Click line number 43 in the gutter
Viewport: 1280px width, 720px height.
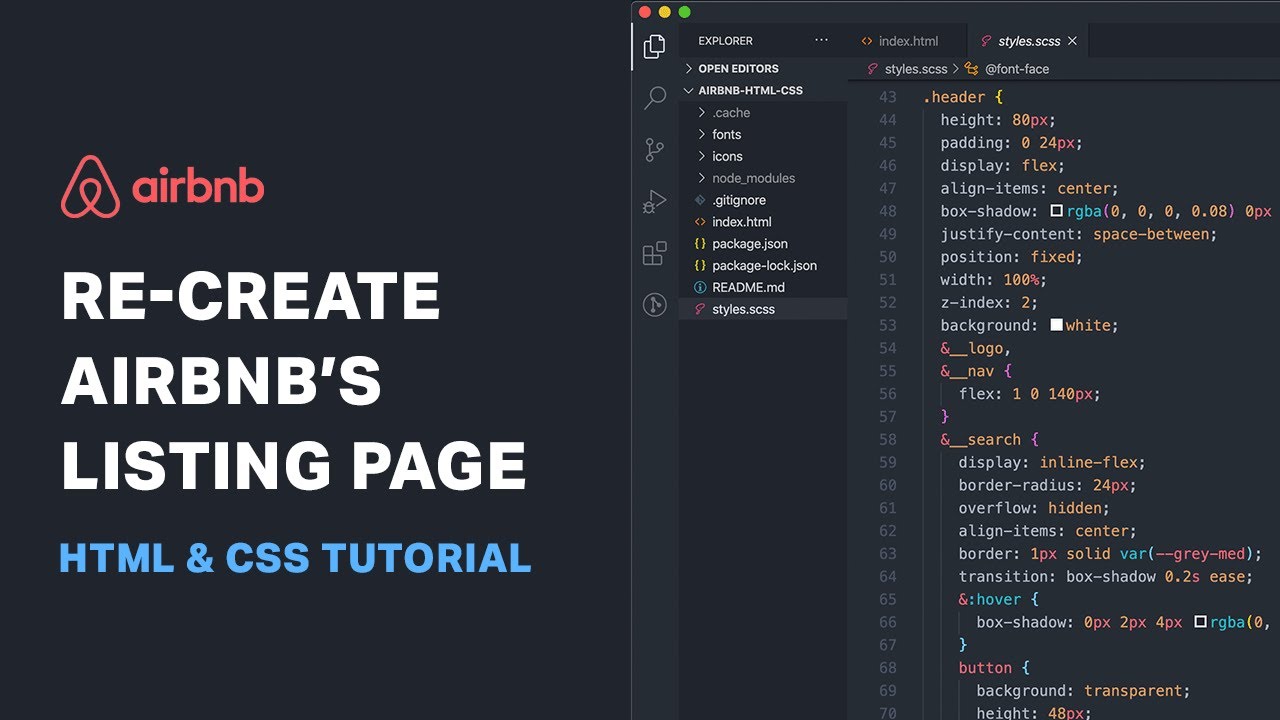887,97
